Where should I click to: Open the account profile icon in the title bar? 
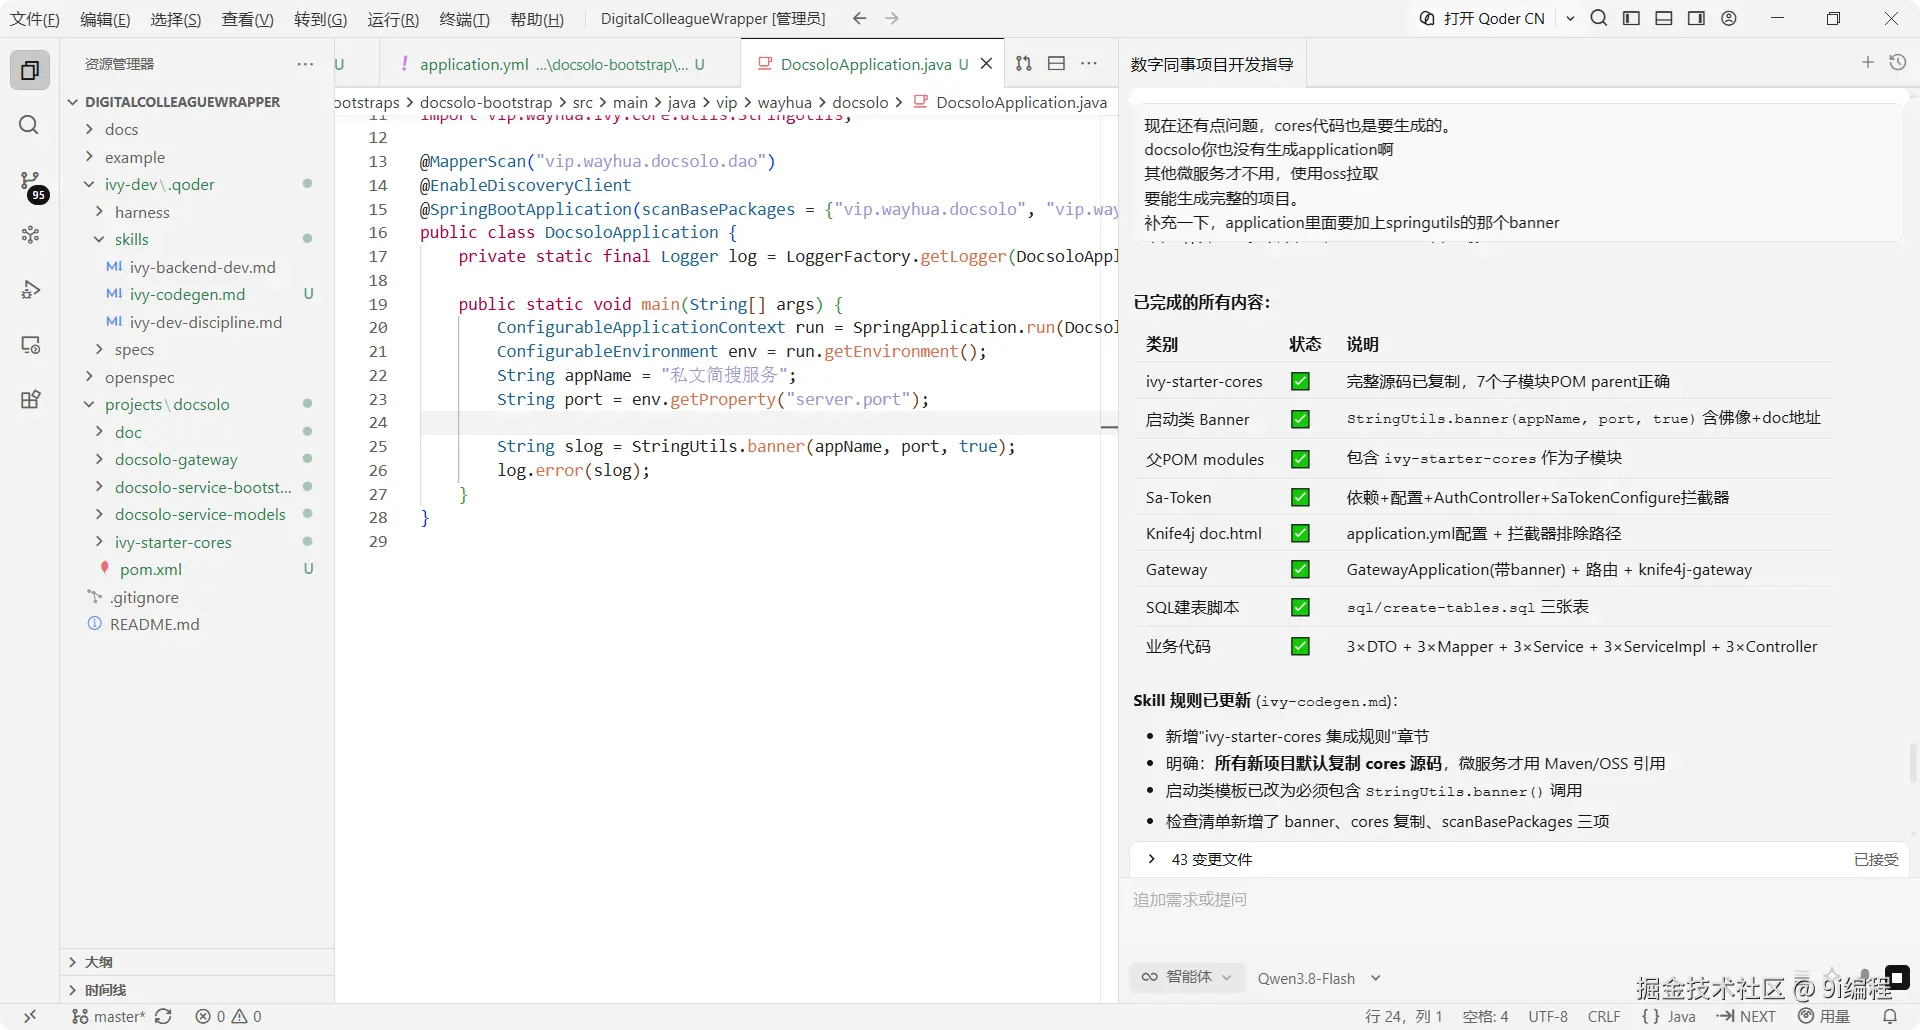(x=1729, y=18)
